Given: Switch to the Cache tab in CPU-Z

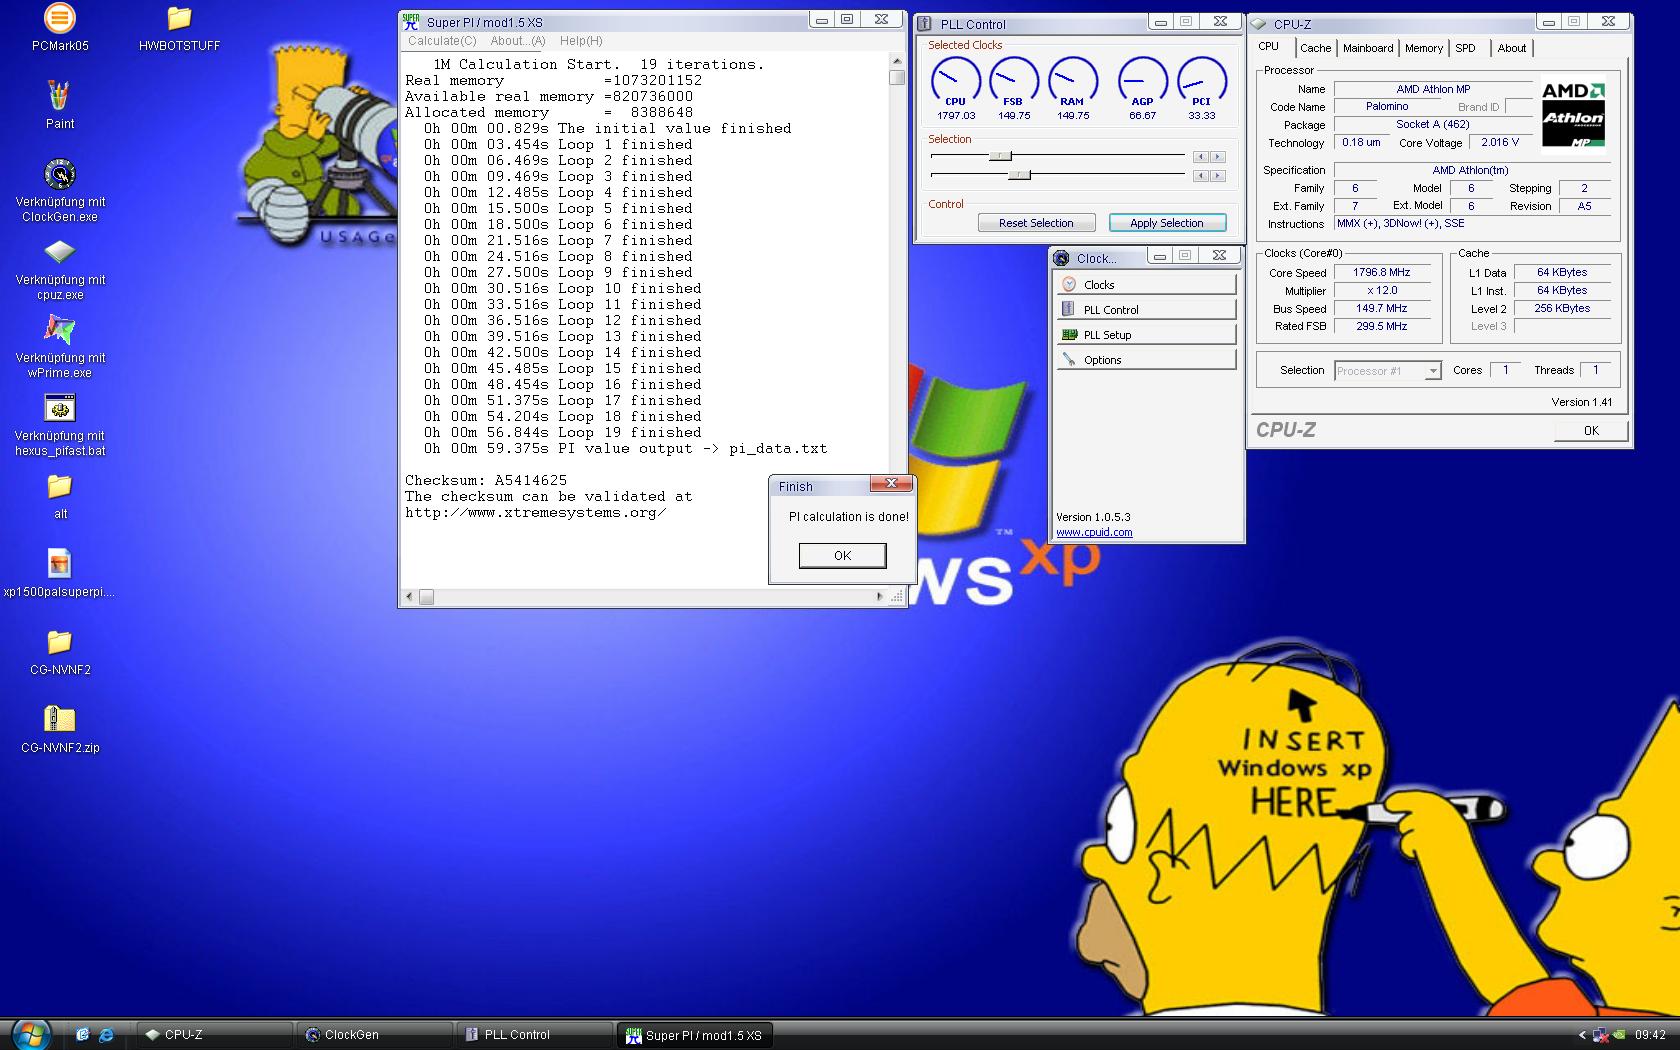Looking at the screenshot, I should pos(1315,48).
